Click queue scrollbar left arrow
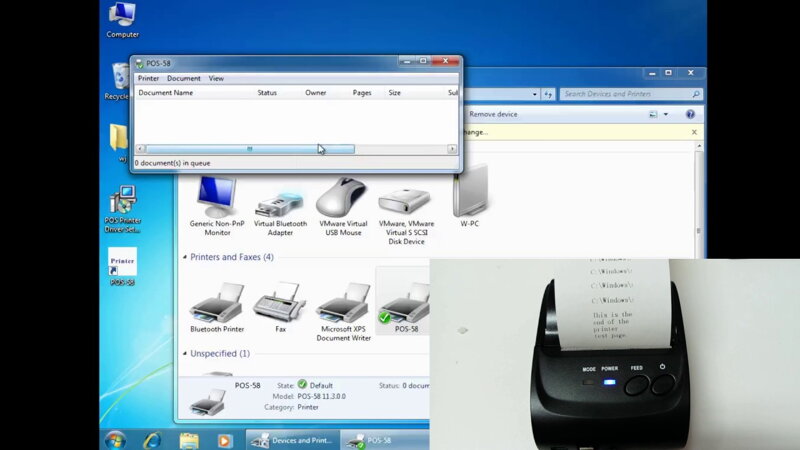 (140, 149)
